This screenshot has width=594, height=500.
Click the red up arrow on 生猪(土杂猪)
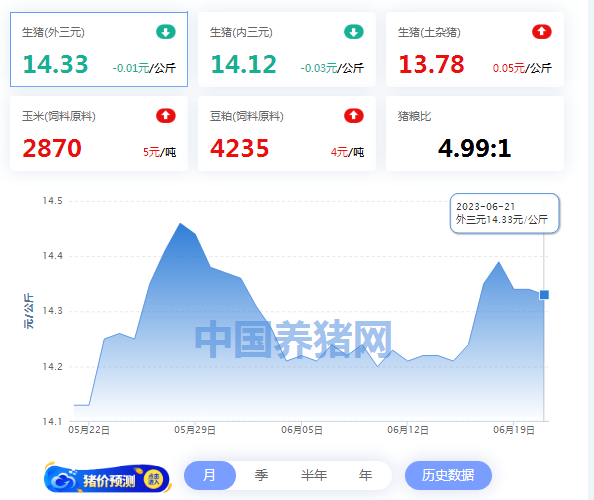541,32
